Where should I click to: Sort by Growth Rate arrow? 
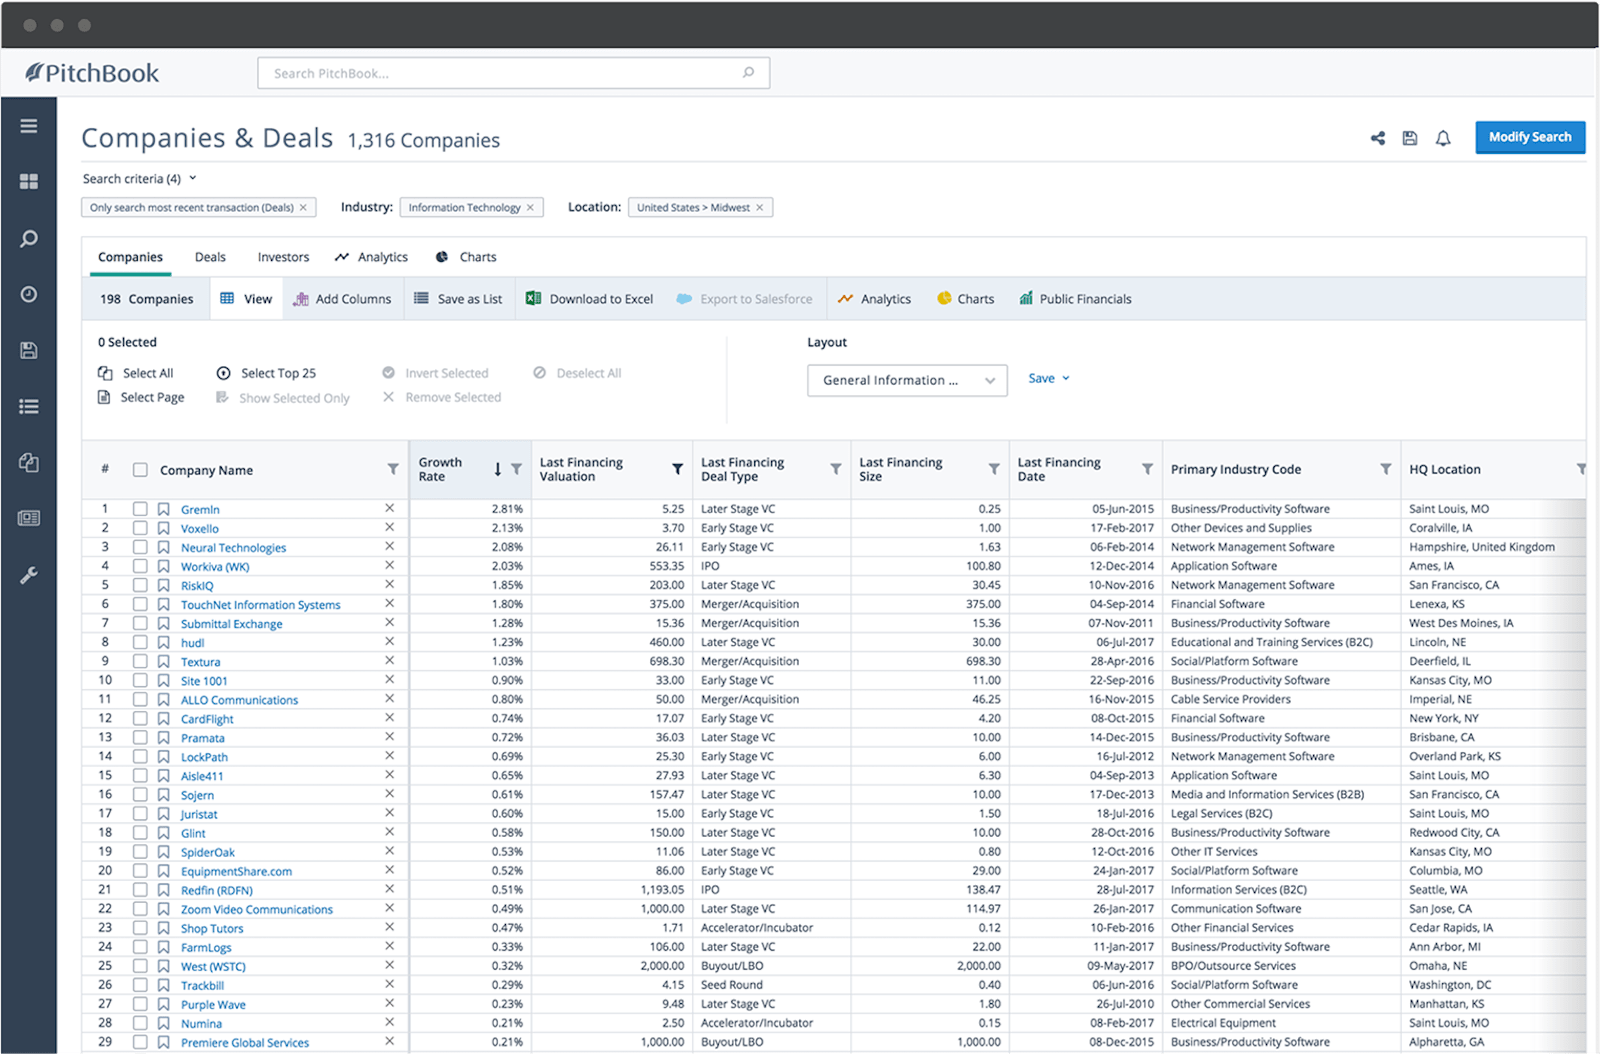pyautogui.click(x=497, y=469)
